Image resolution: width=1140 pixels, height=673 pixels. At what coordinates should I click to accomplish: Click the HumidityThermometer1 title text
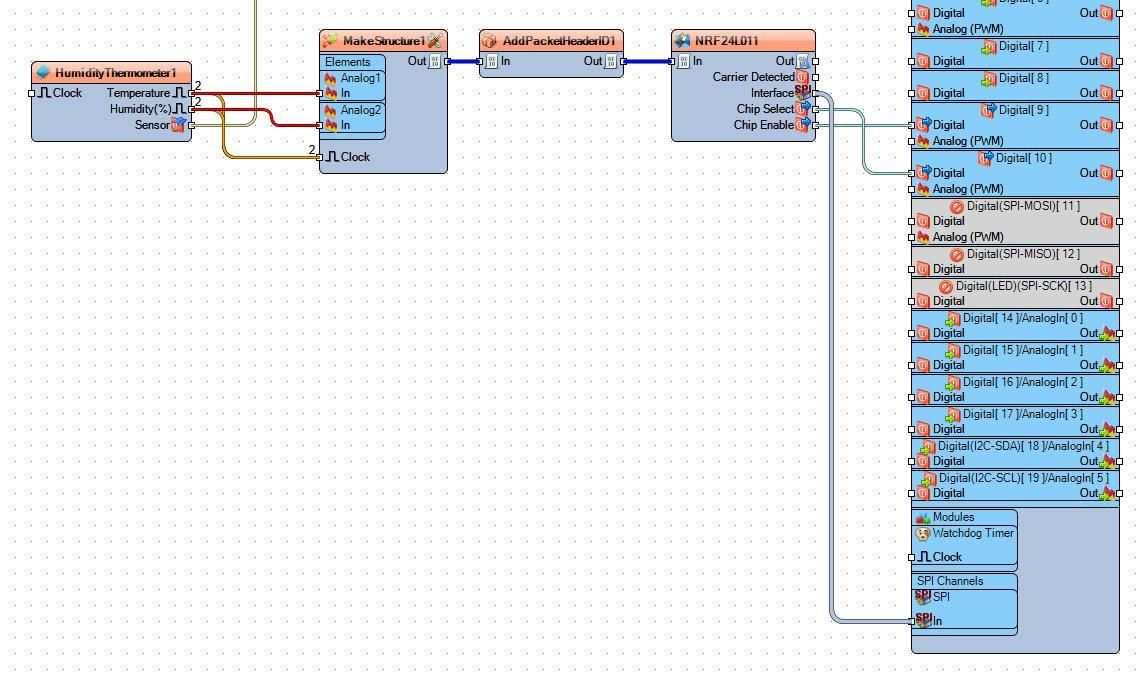(x=116, y=73)
